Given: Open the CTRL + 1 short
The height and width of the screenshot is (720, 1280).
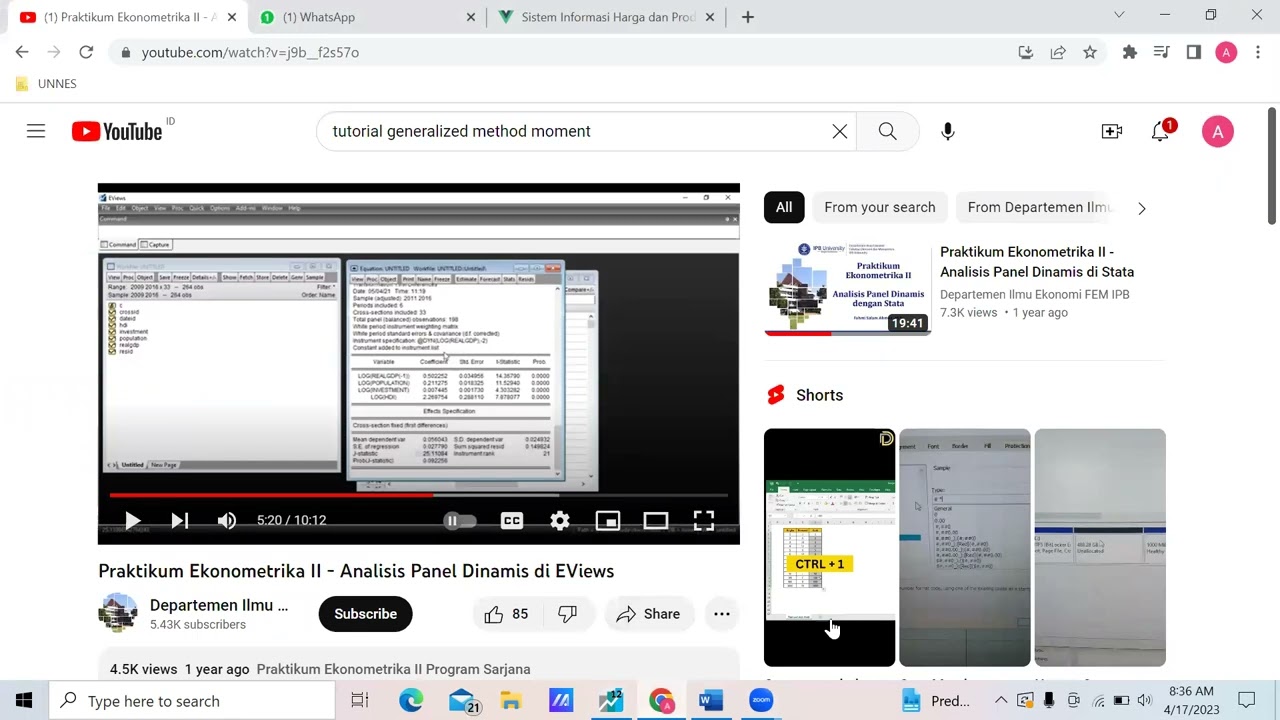Looking at the screenshot, I should [x=829, y=547].
